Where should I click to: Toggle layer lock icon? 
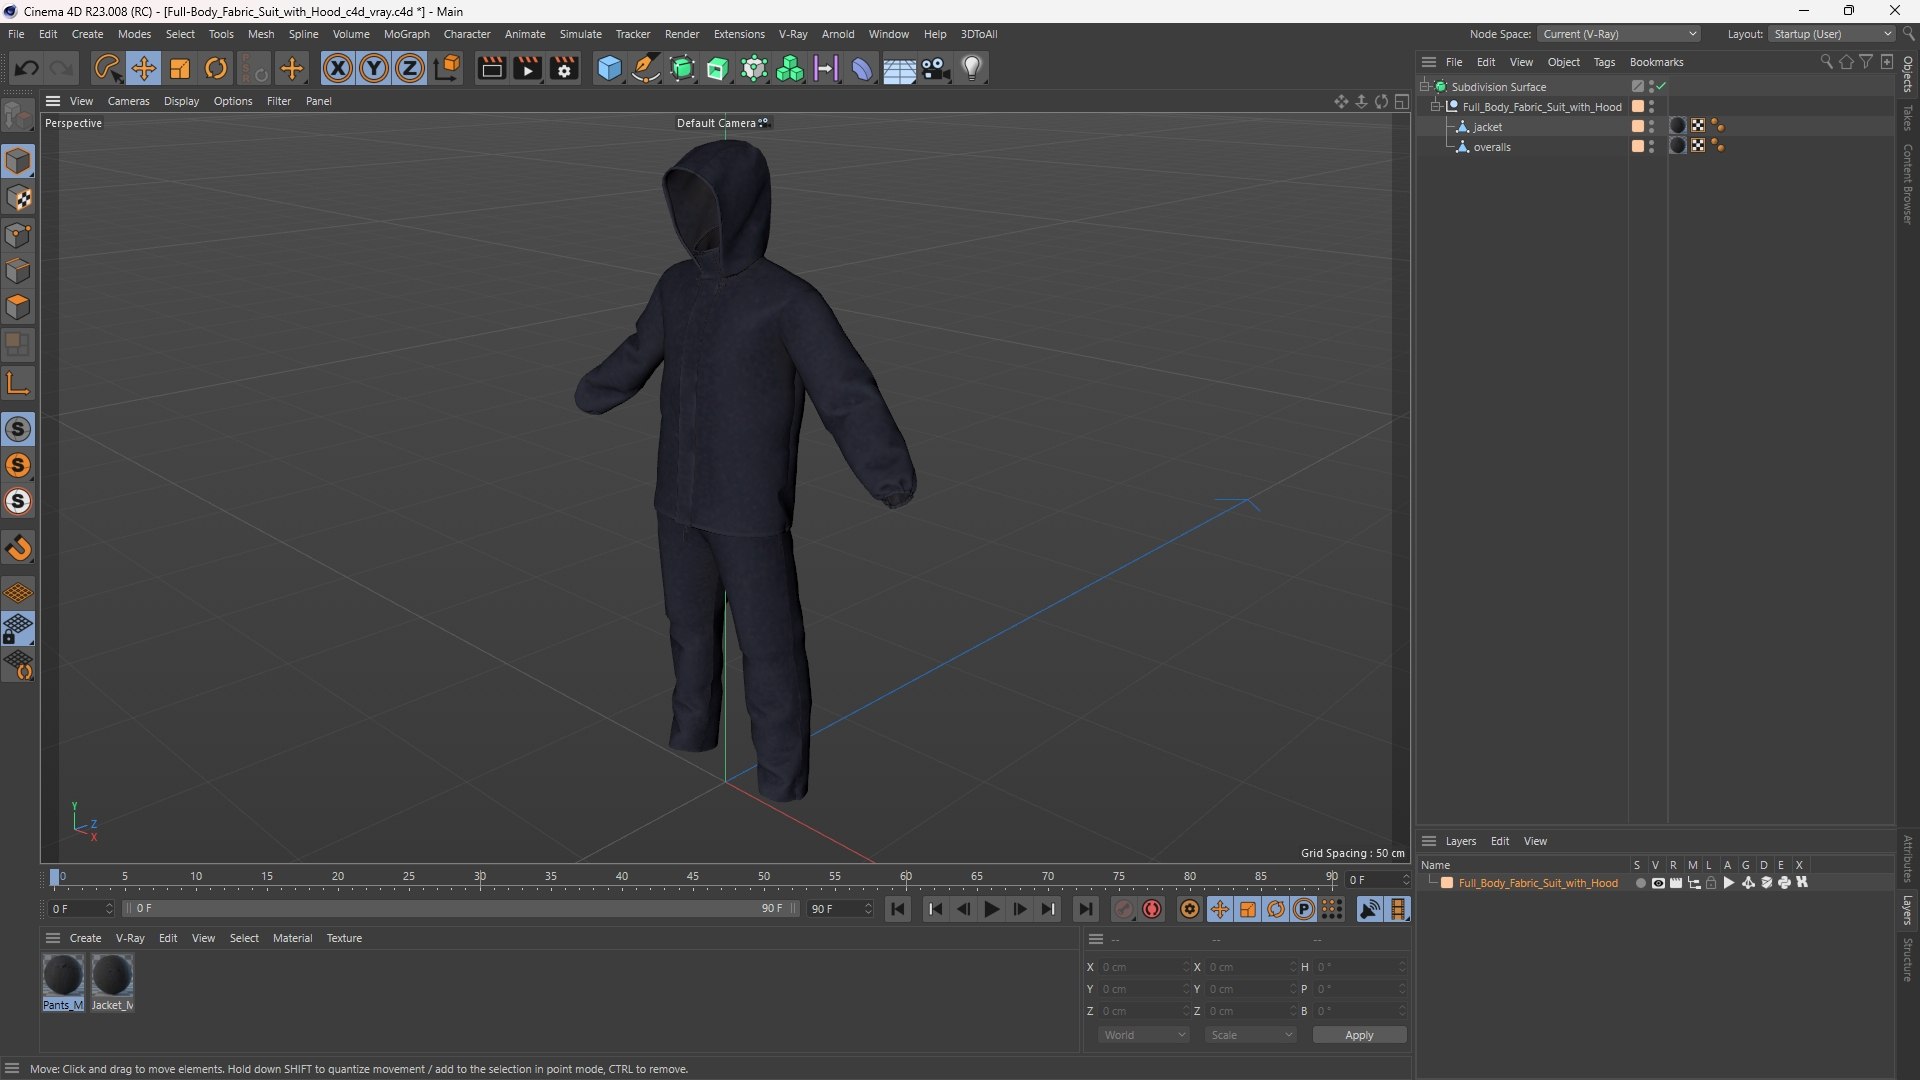1711,883
